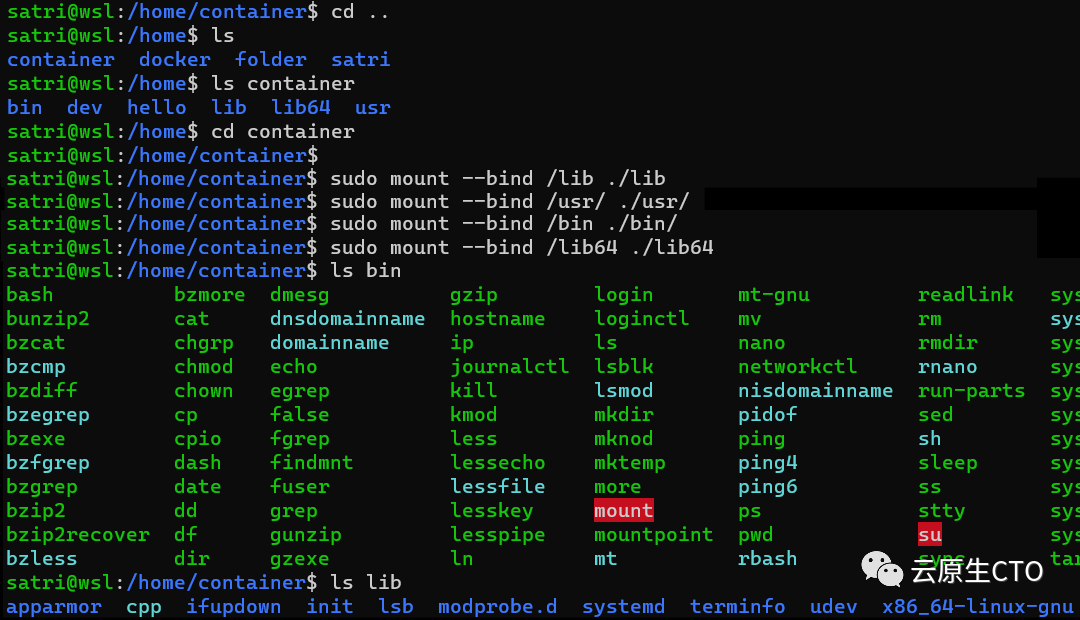
Task: Click the nisdomainname entry
Action: pos(816,391)
